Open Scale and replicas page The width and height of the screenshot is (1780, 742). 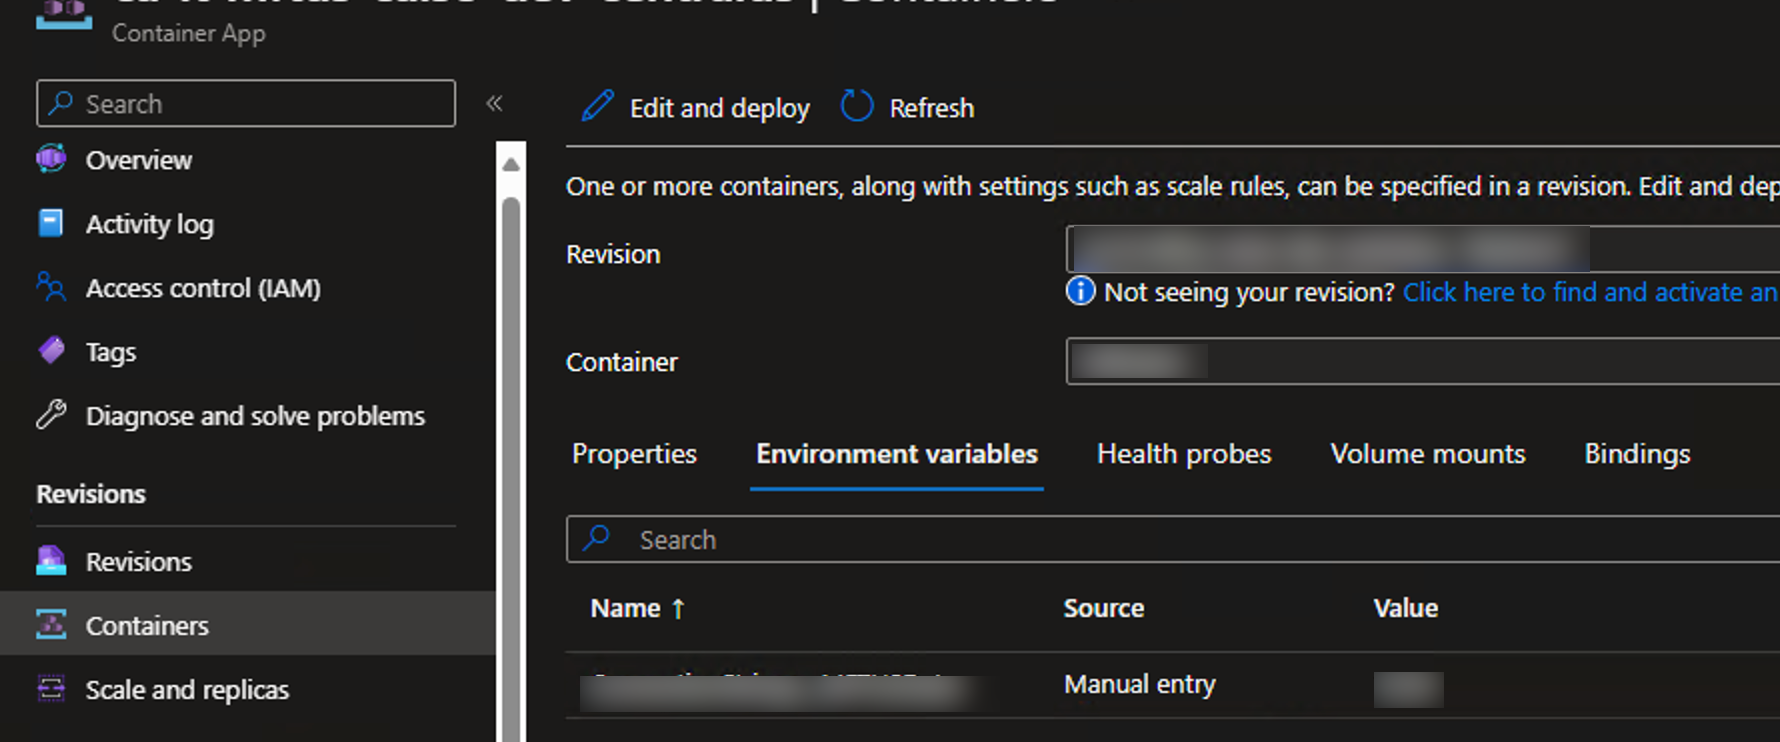(187, 690)
